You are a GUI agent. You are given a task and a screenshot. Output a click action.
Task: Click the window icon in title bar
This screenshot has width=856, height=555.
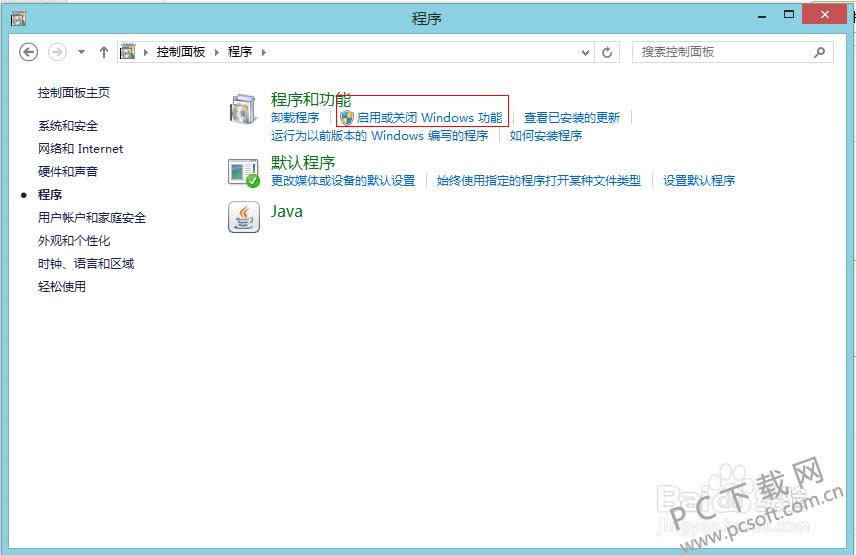point(19,18)
